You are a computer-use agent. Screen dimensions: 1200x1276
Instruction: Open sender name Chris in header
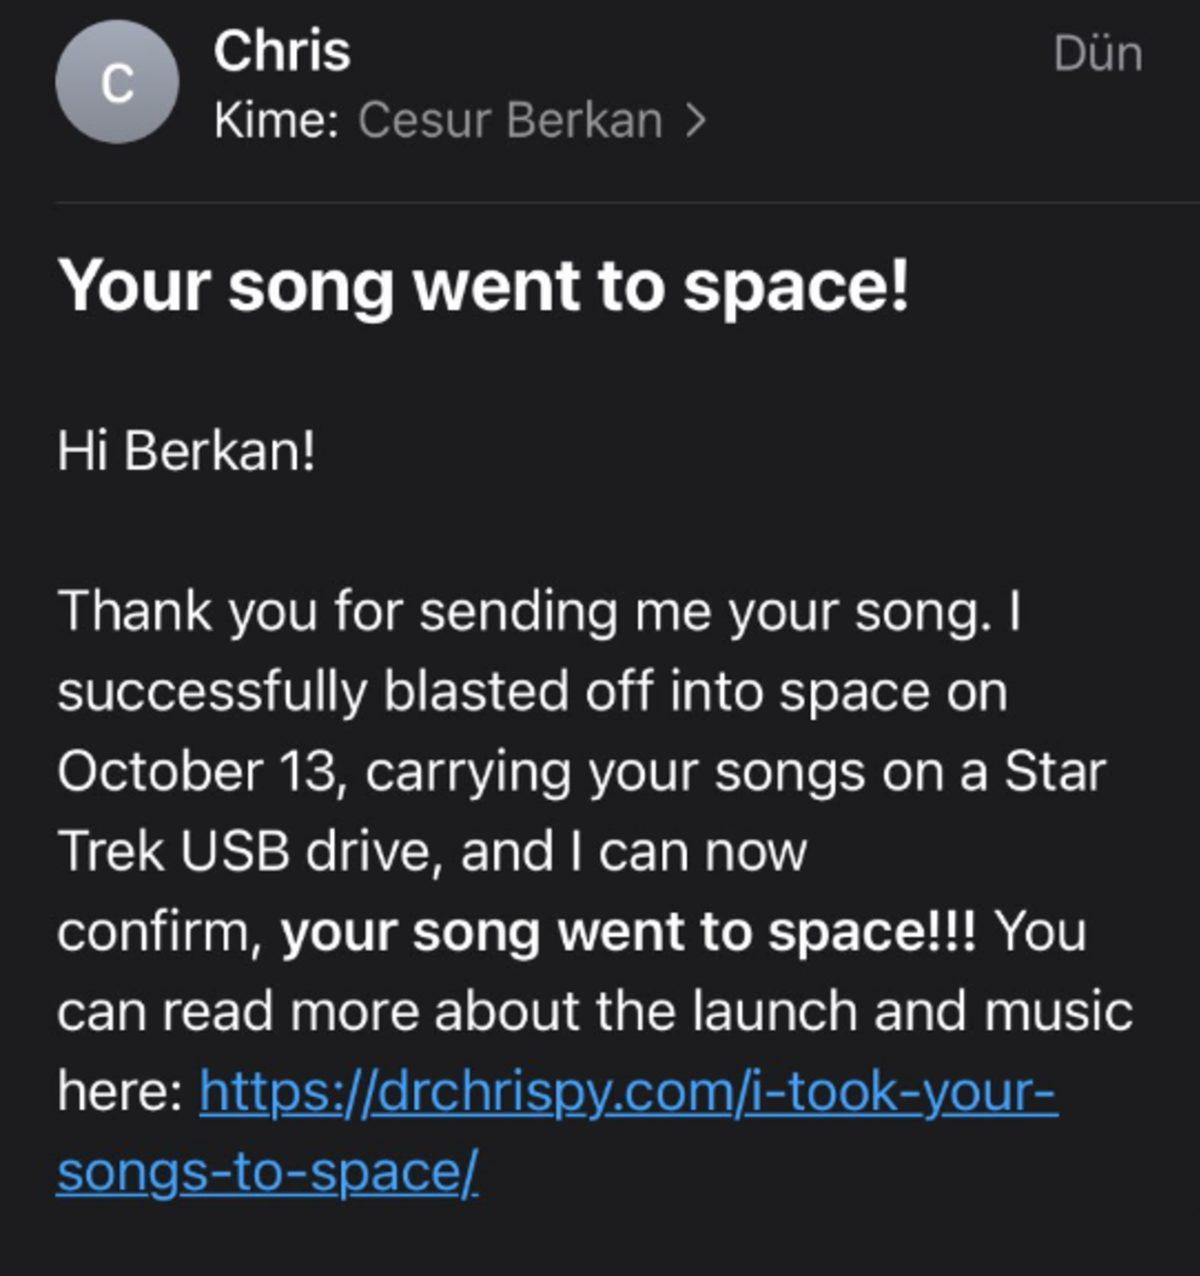(281, 51)
